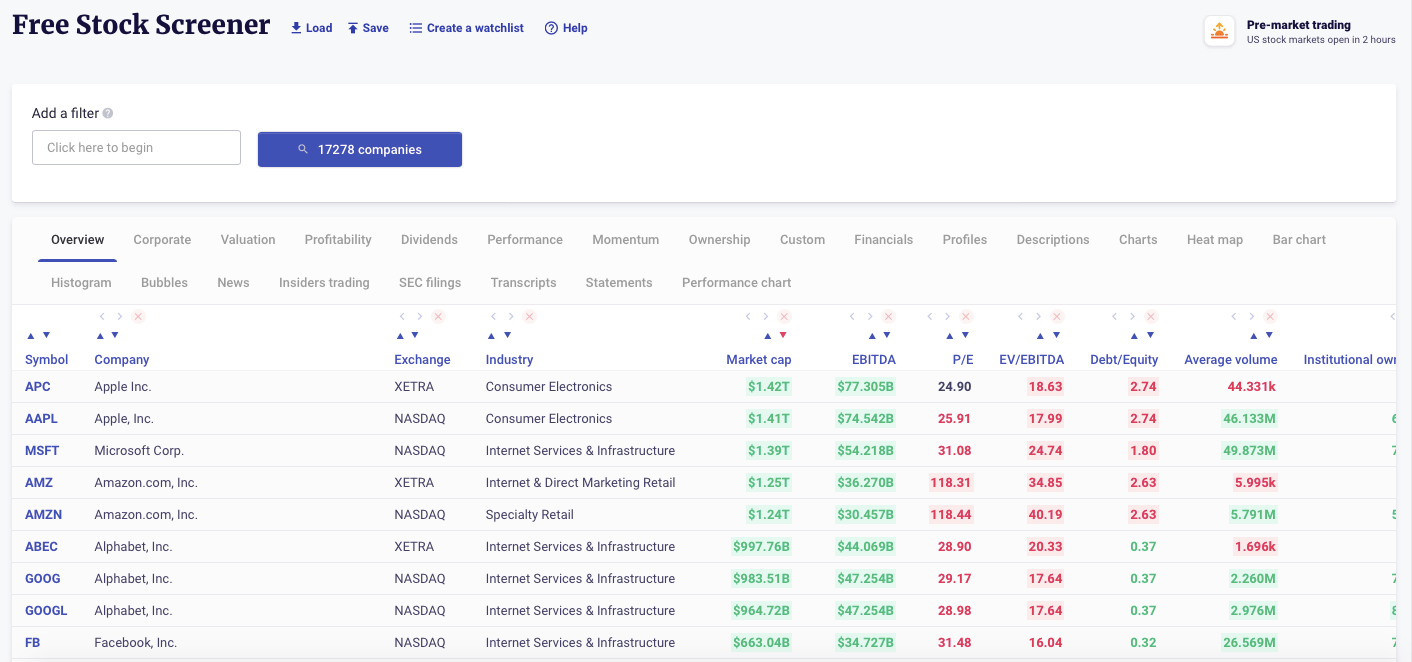
Task: Click the Free Stock Screener title
Action: pyautogui.click(x=141, y=25)
